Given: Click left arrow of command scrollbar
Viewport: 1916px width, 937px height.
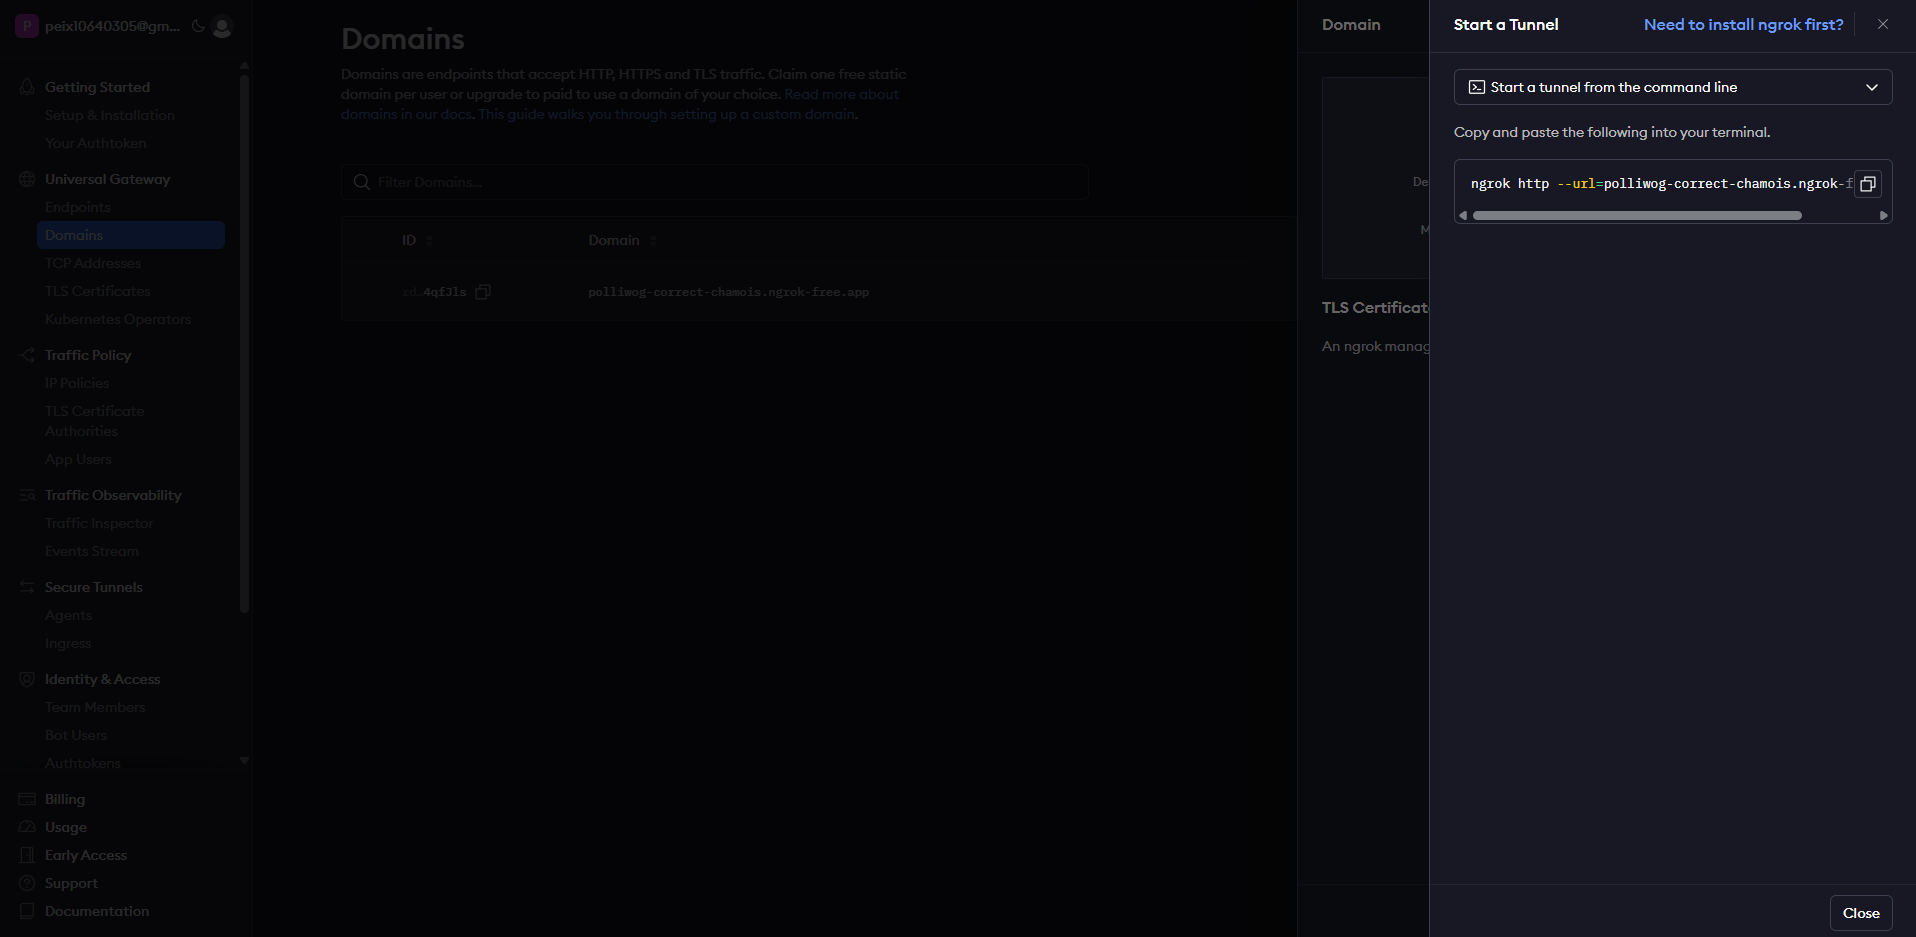Looking at the screenshot, I should [1463, 215].
